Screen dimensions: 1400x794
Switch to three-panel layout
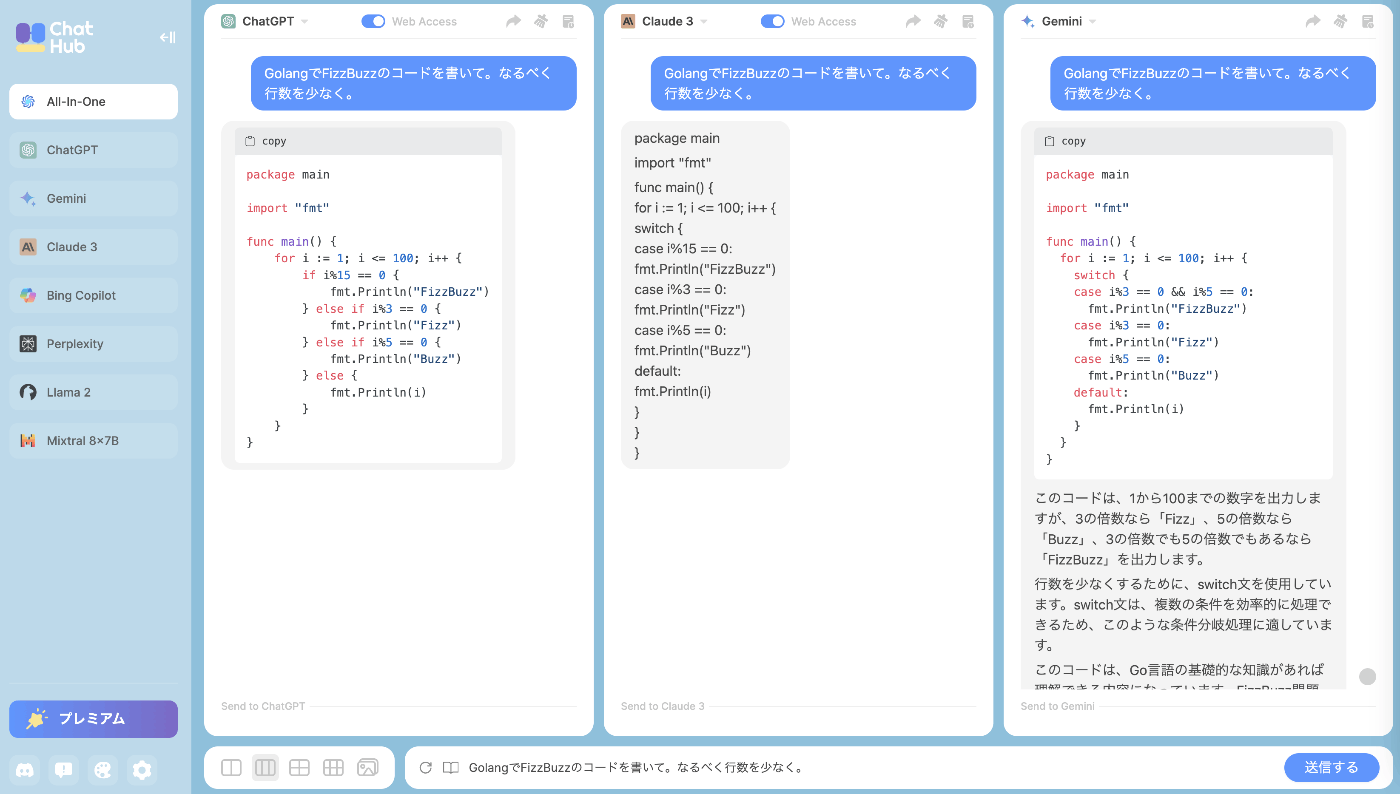[265, 768]
